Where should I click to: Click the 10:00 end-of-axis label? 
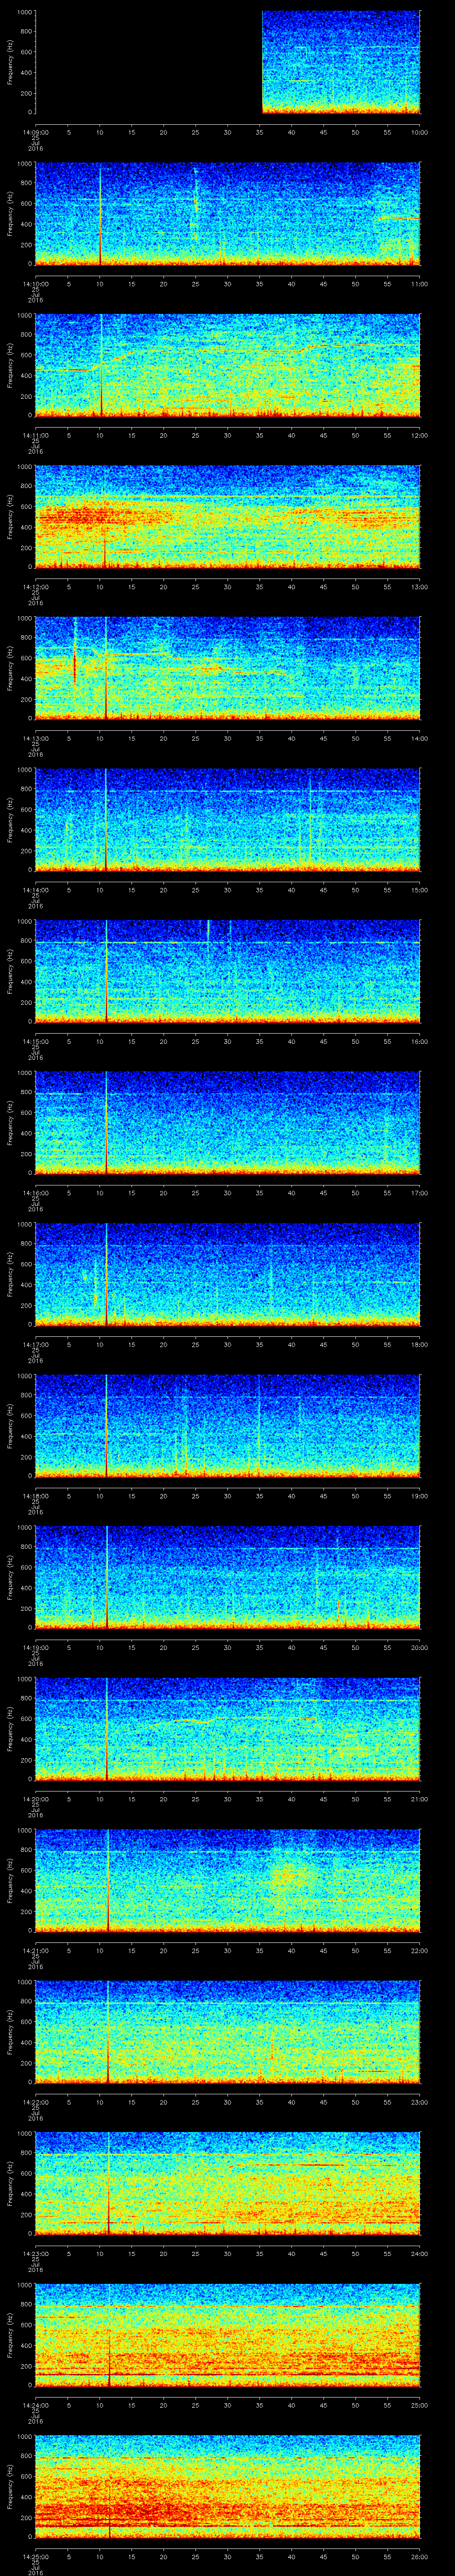click(420, 131)
